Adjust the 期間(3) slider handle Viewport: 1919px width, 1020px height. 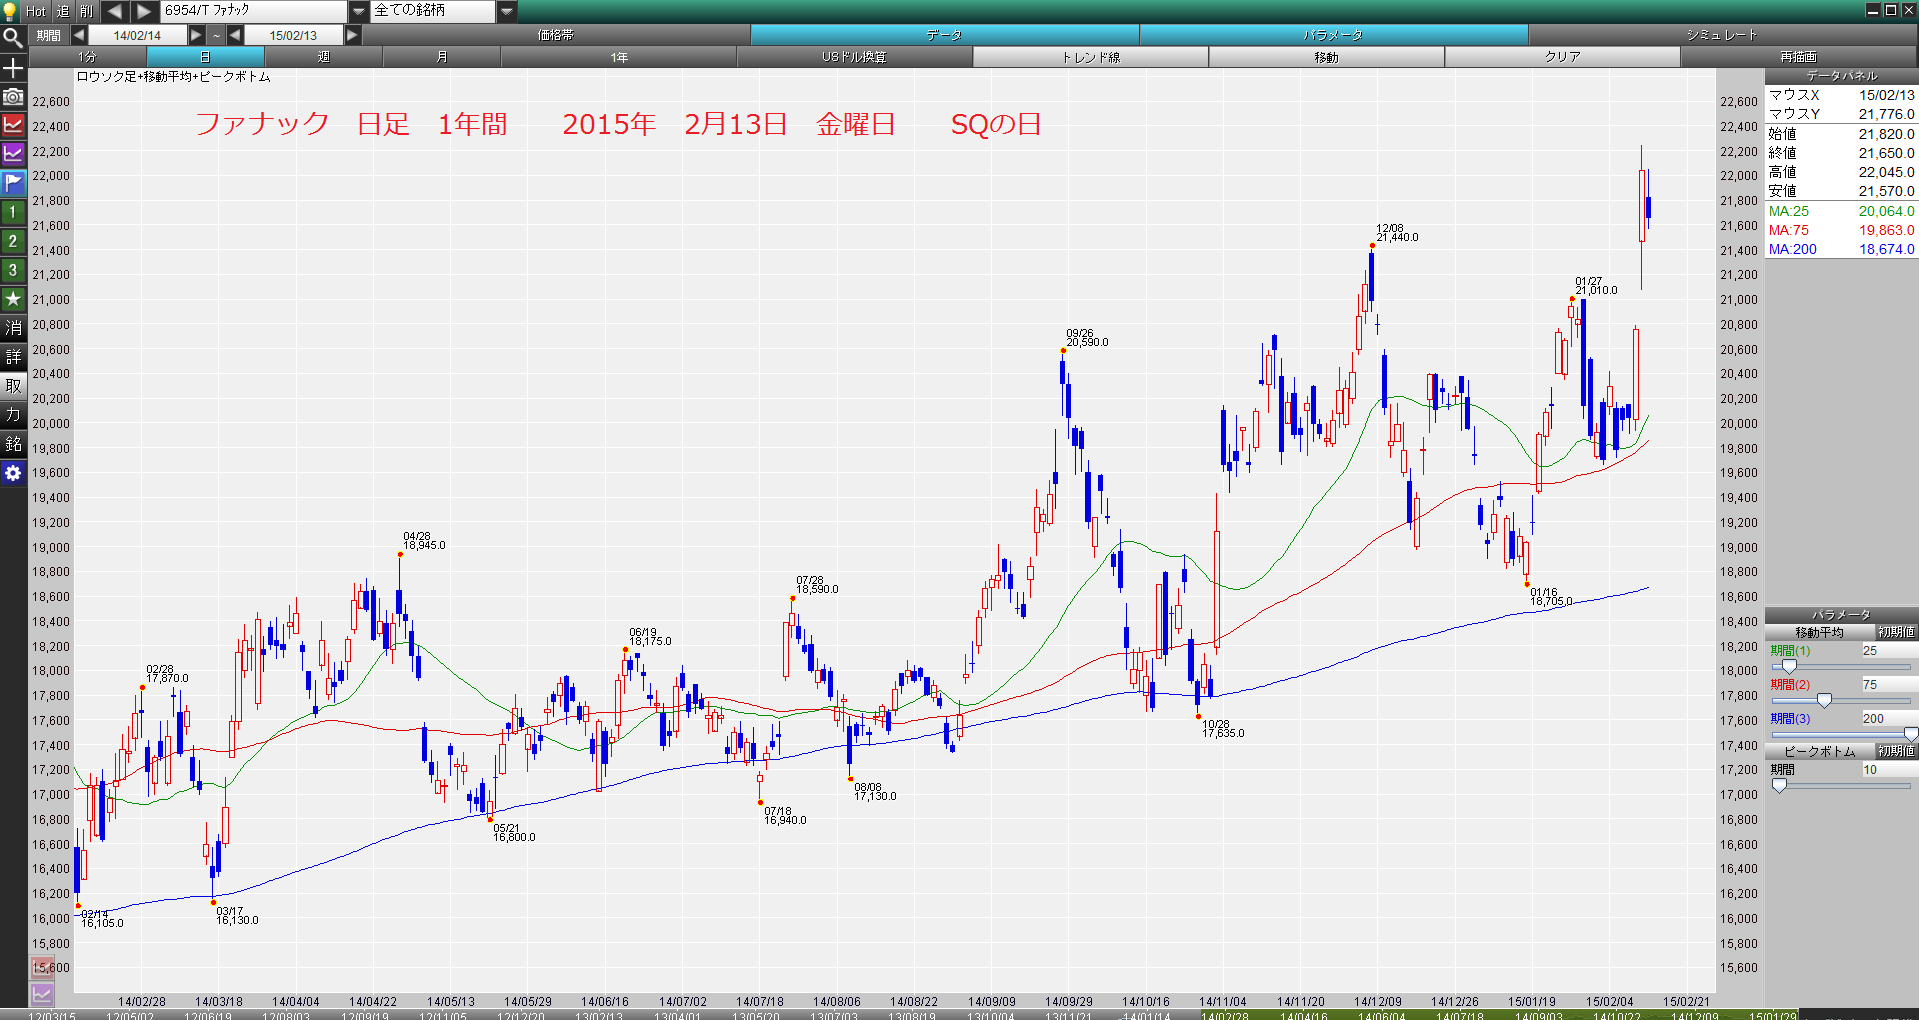(x=1911, y=734)
